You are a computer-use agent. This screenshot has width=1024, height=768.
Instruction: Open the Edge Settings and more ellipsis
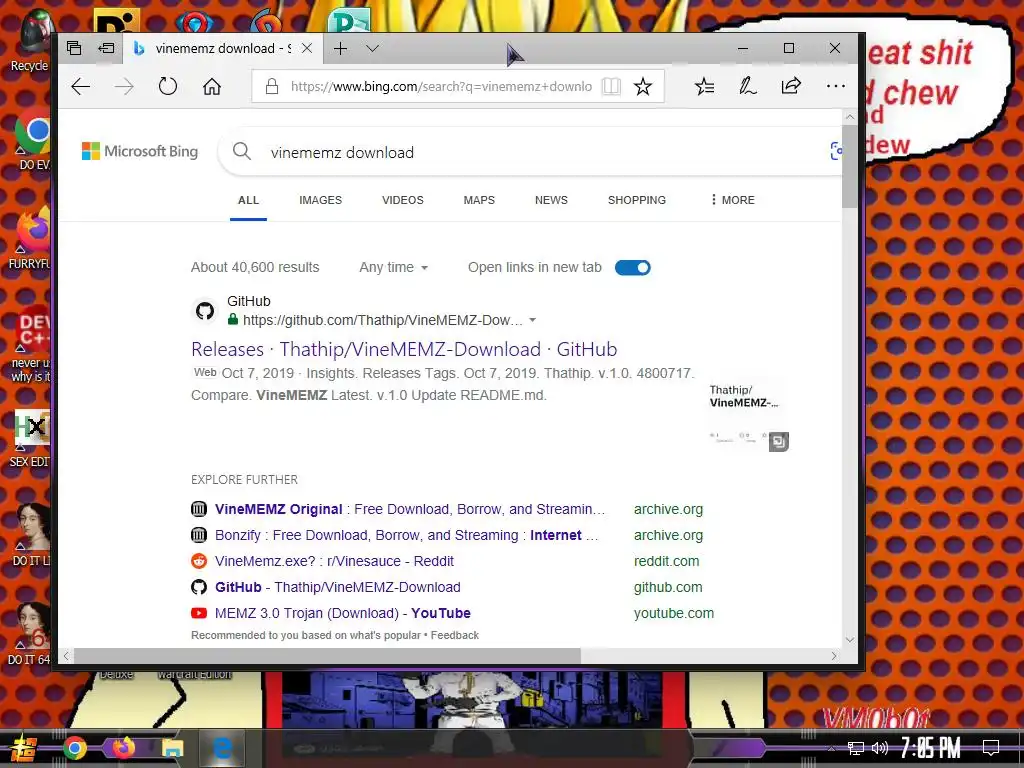point(835,86)
